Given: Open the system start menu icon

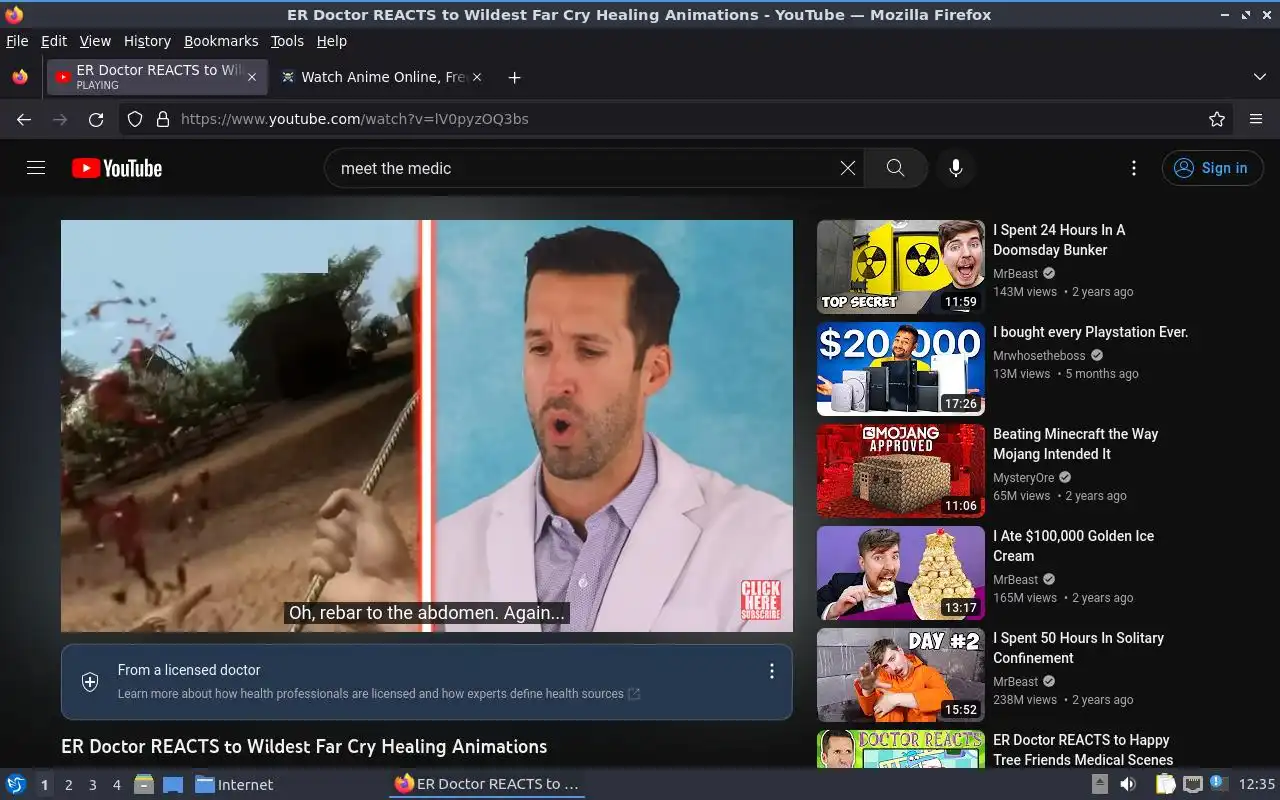Looking at the screenshot, I should point(16,784).
